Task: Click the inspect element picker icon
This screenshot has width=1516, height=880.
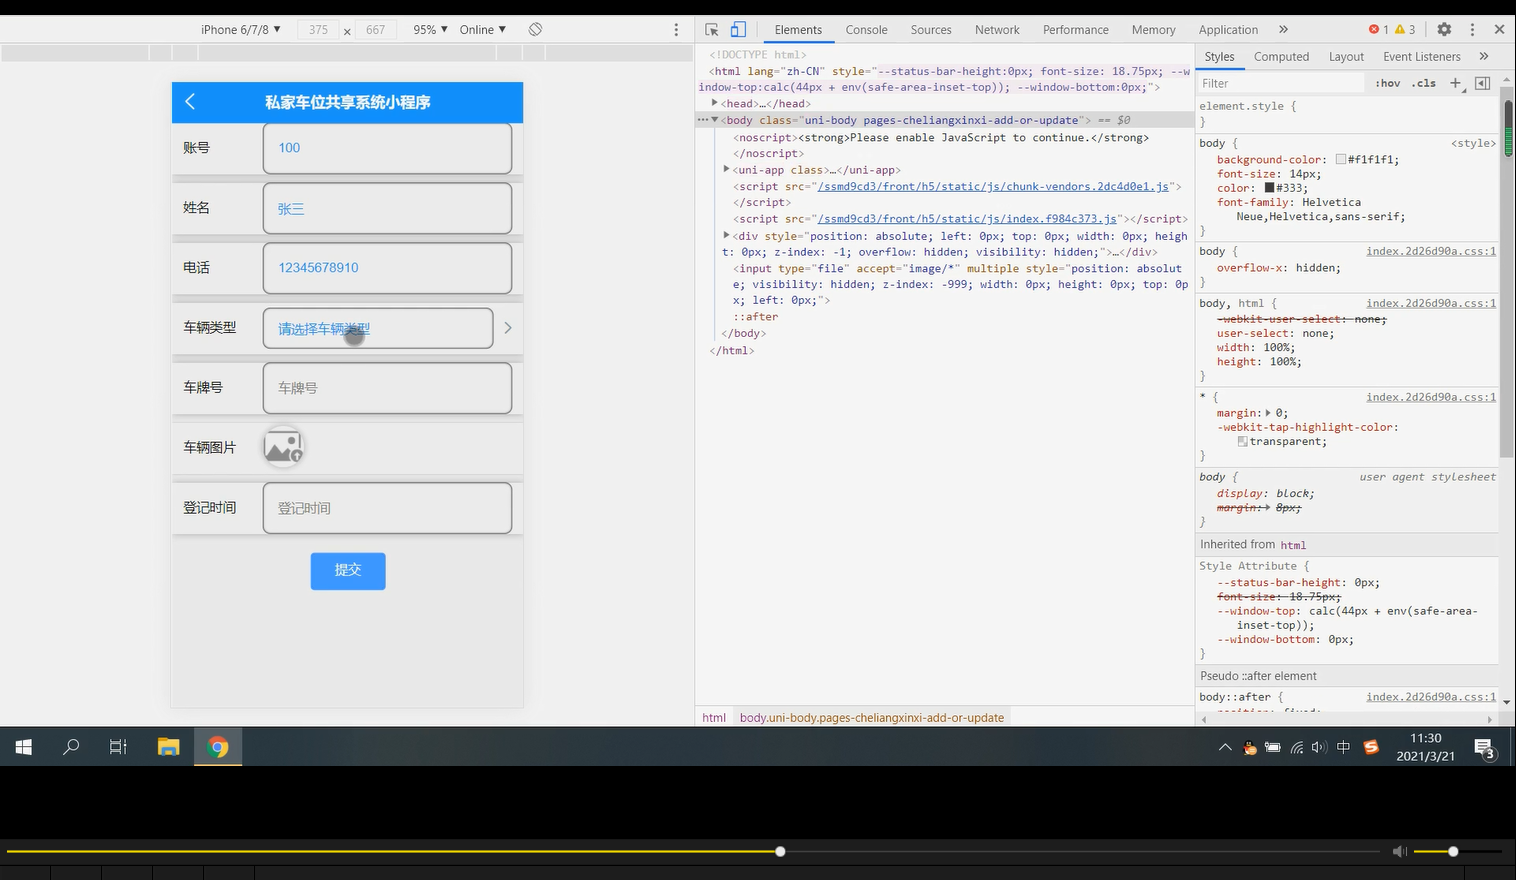Action: pyautogui.click(x=712, y=30)
